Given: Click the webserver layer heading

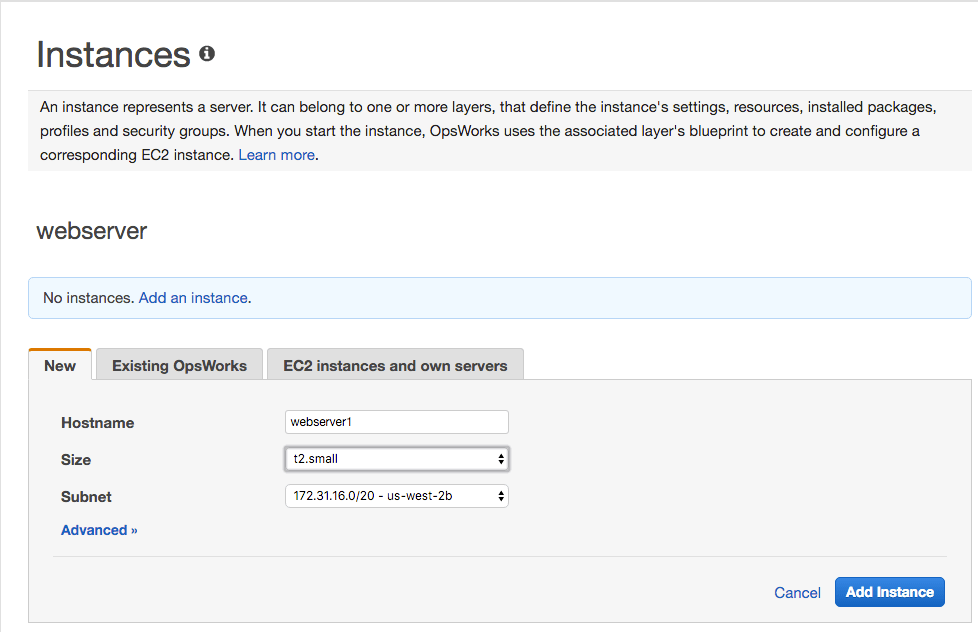Looking at the screenshot, I should [x=92, y=231].
